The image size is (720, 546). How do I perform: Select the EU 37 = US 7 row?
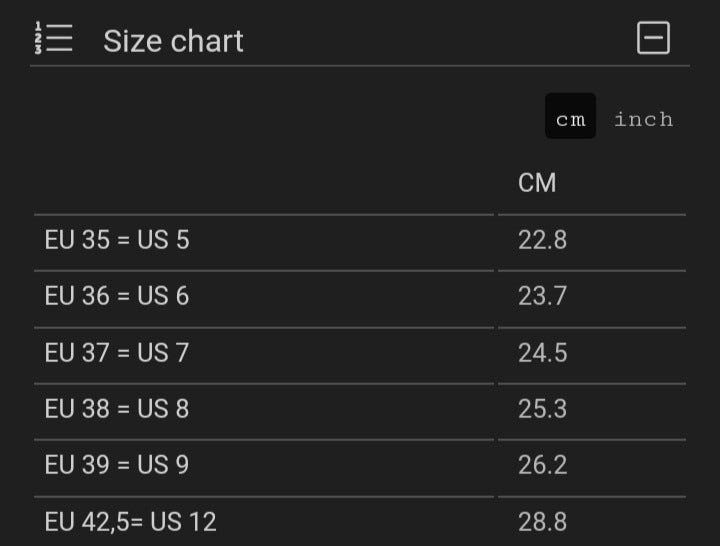(117, 352)
